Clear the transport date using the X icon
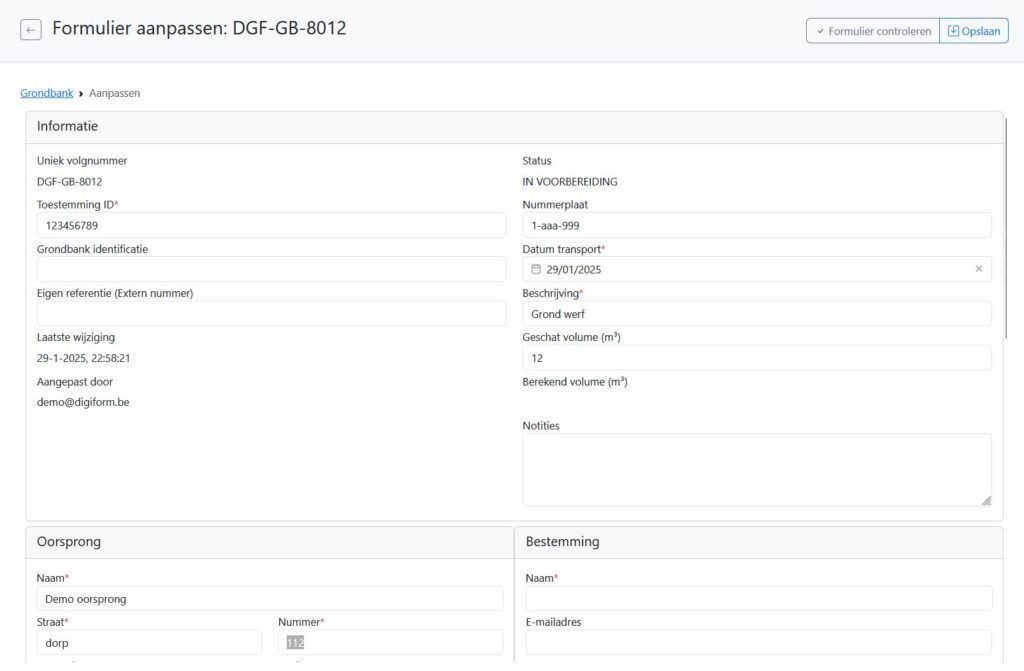Viewport: 1024px width, 671px height. coord(979,269)
